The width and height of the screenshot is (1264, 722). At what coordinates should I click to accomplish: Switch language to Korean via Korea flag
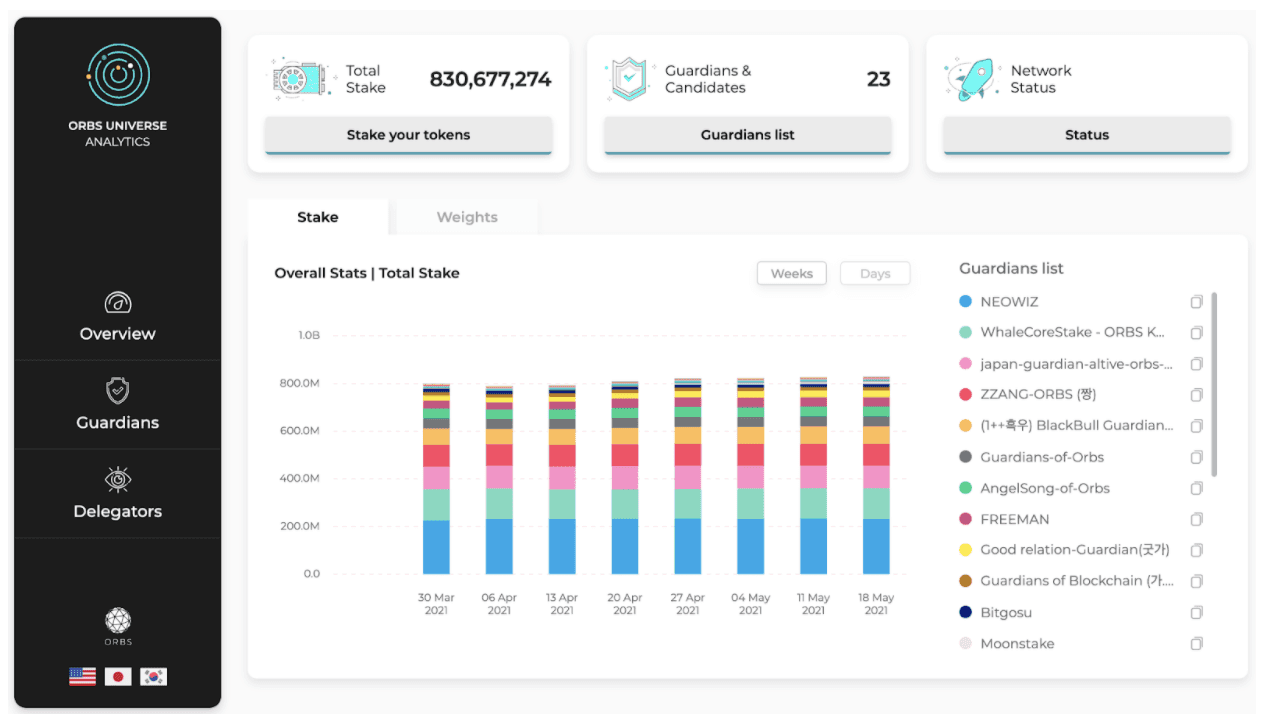click(x=153, y=676)
